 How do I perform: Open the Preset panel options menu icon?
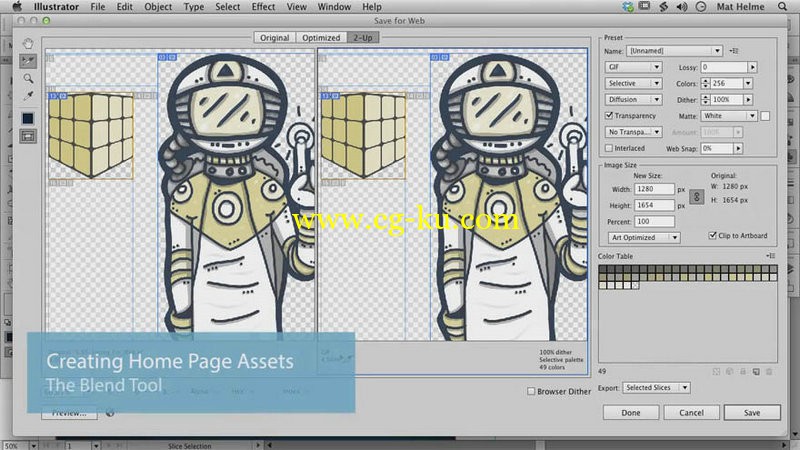[734, 51]
